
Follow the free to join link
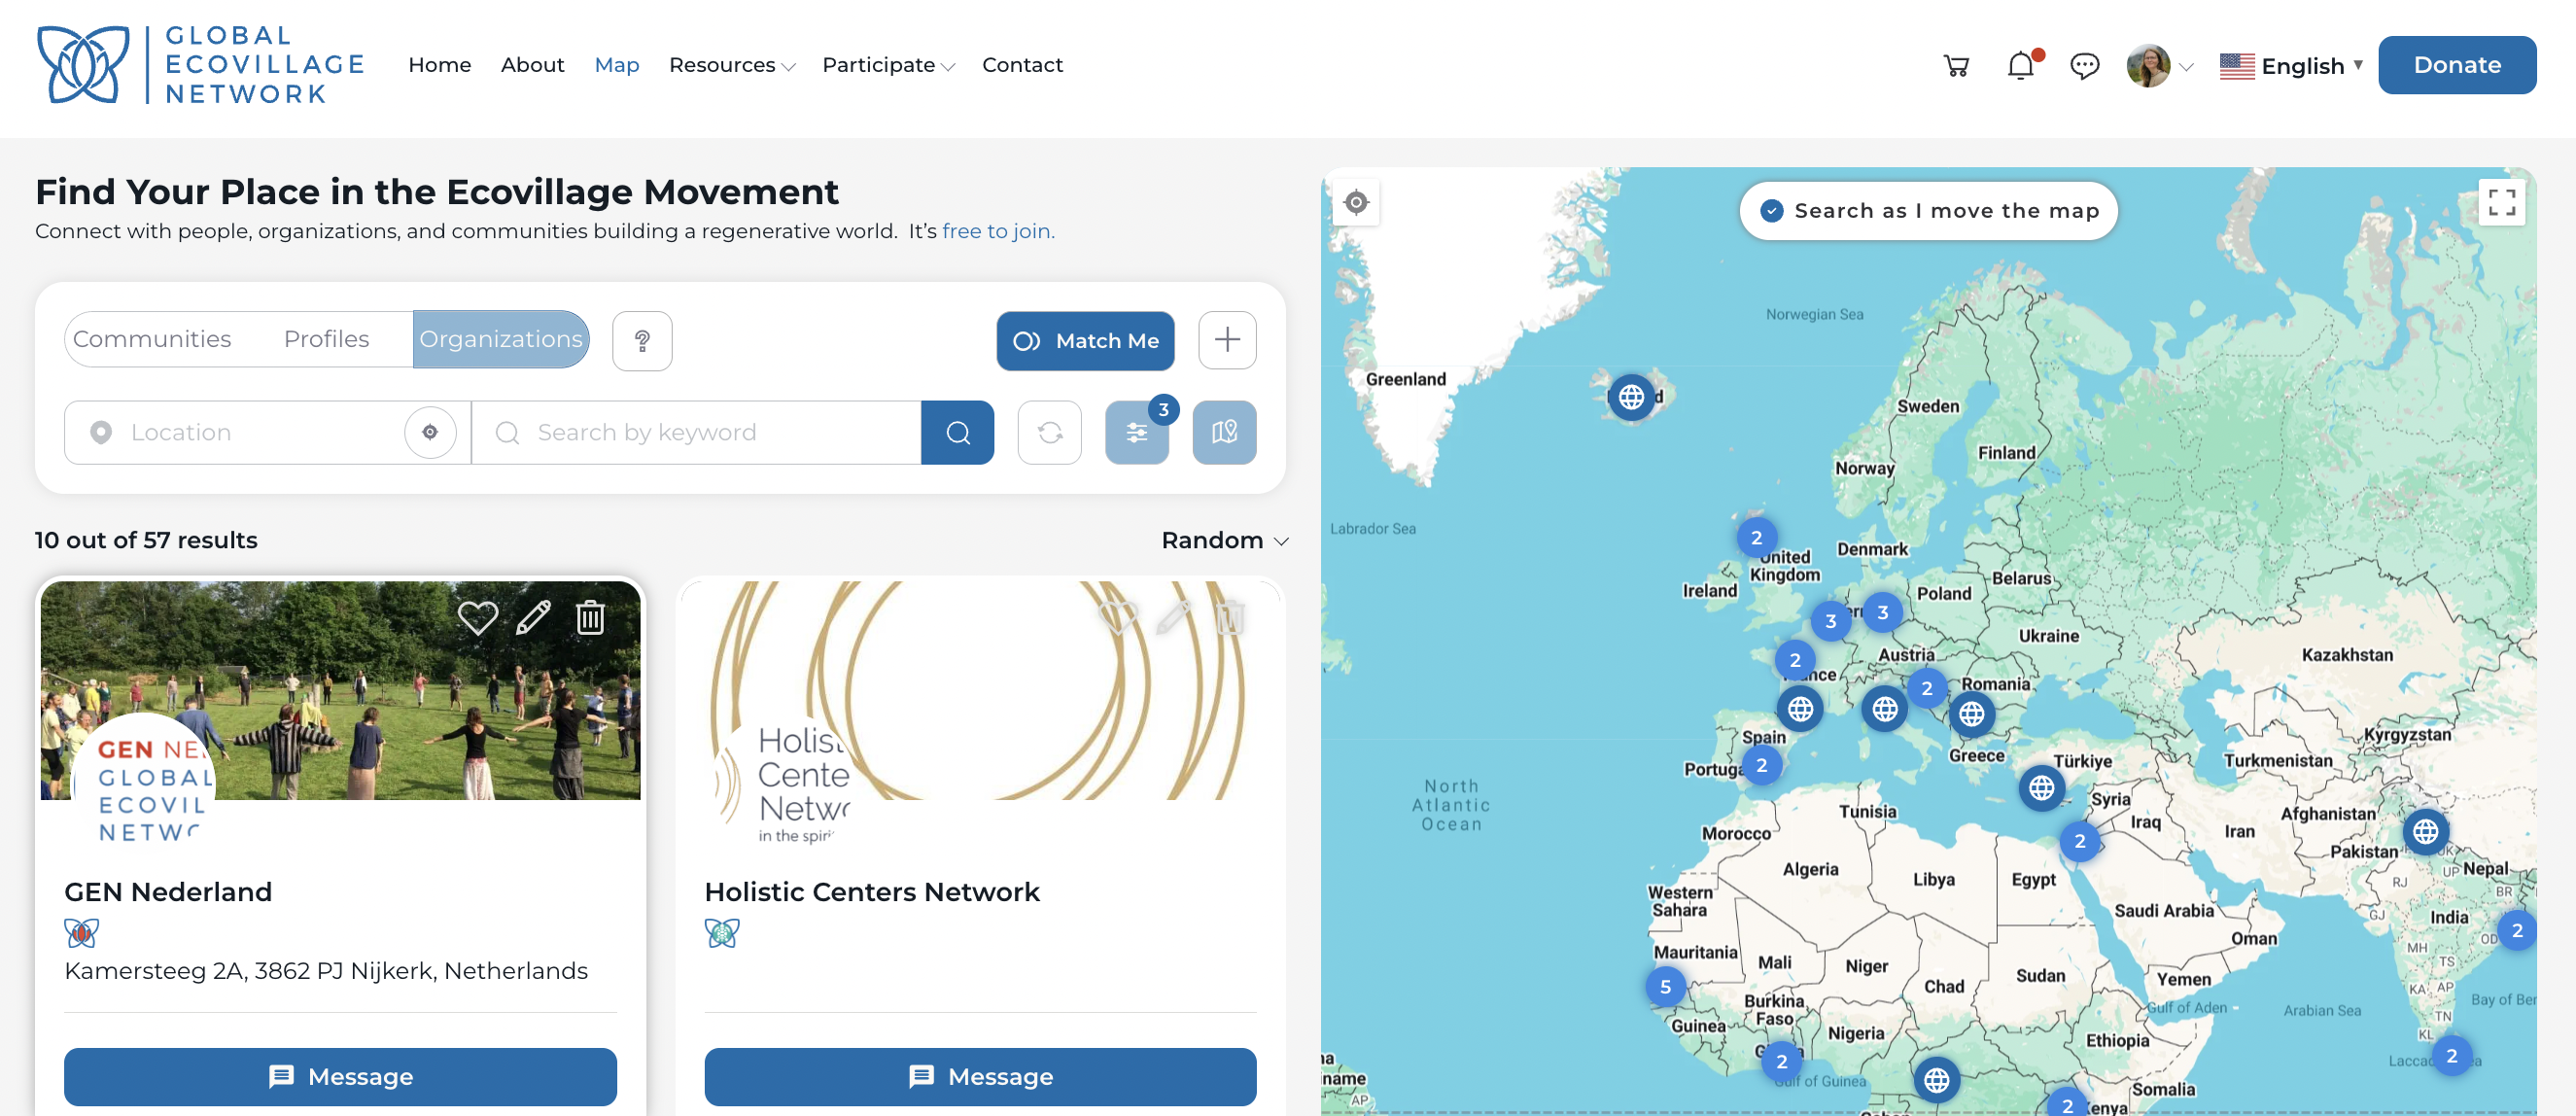(x=998, y=231)
